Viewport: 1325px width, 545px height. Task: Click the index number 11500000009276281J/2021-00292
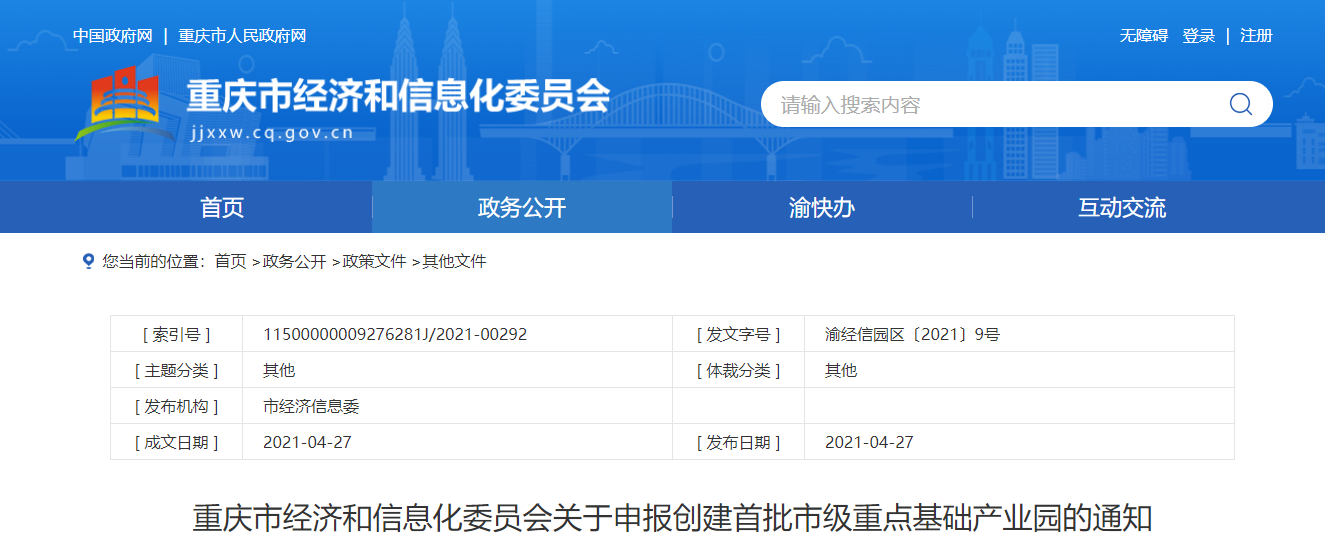tap(395, 334)
